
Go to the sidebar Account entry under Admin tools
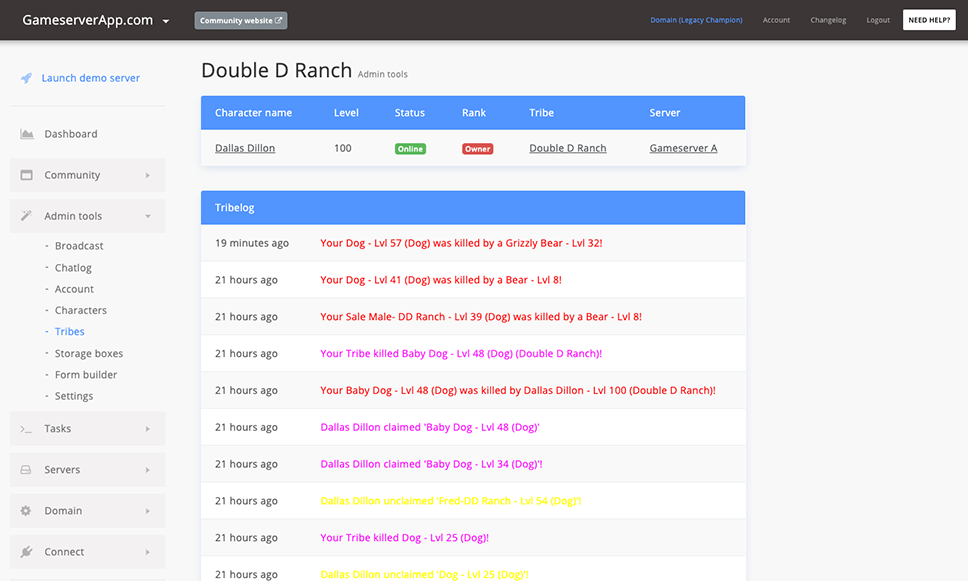(74, 289)
